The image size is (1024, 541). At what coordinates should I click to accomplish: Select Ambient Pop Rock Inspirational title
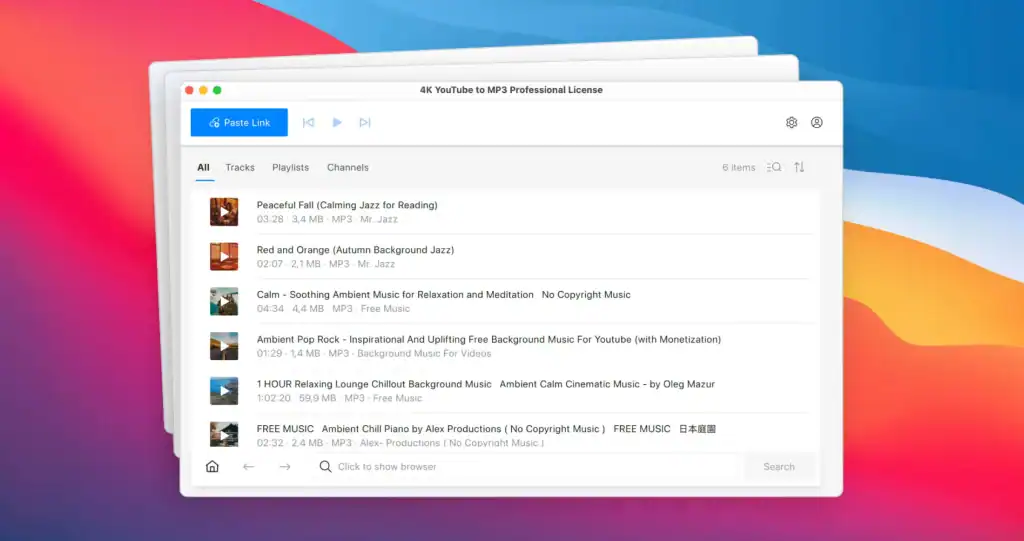[488, 339]
